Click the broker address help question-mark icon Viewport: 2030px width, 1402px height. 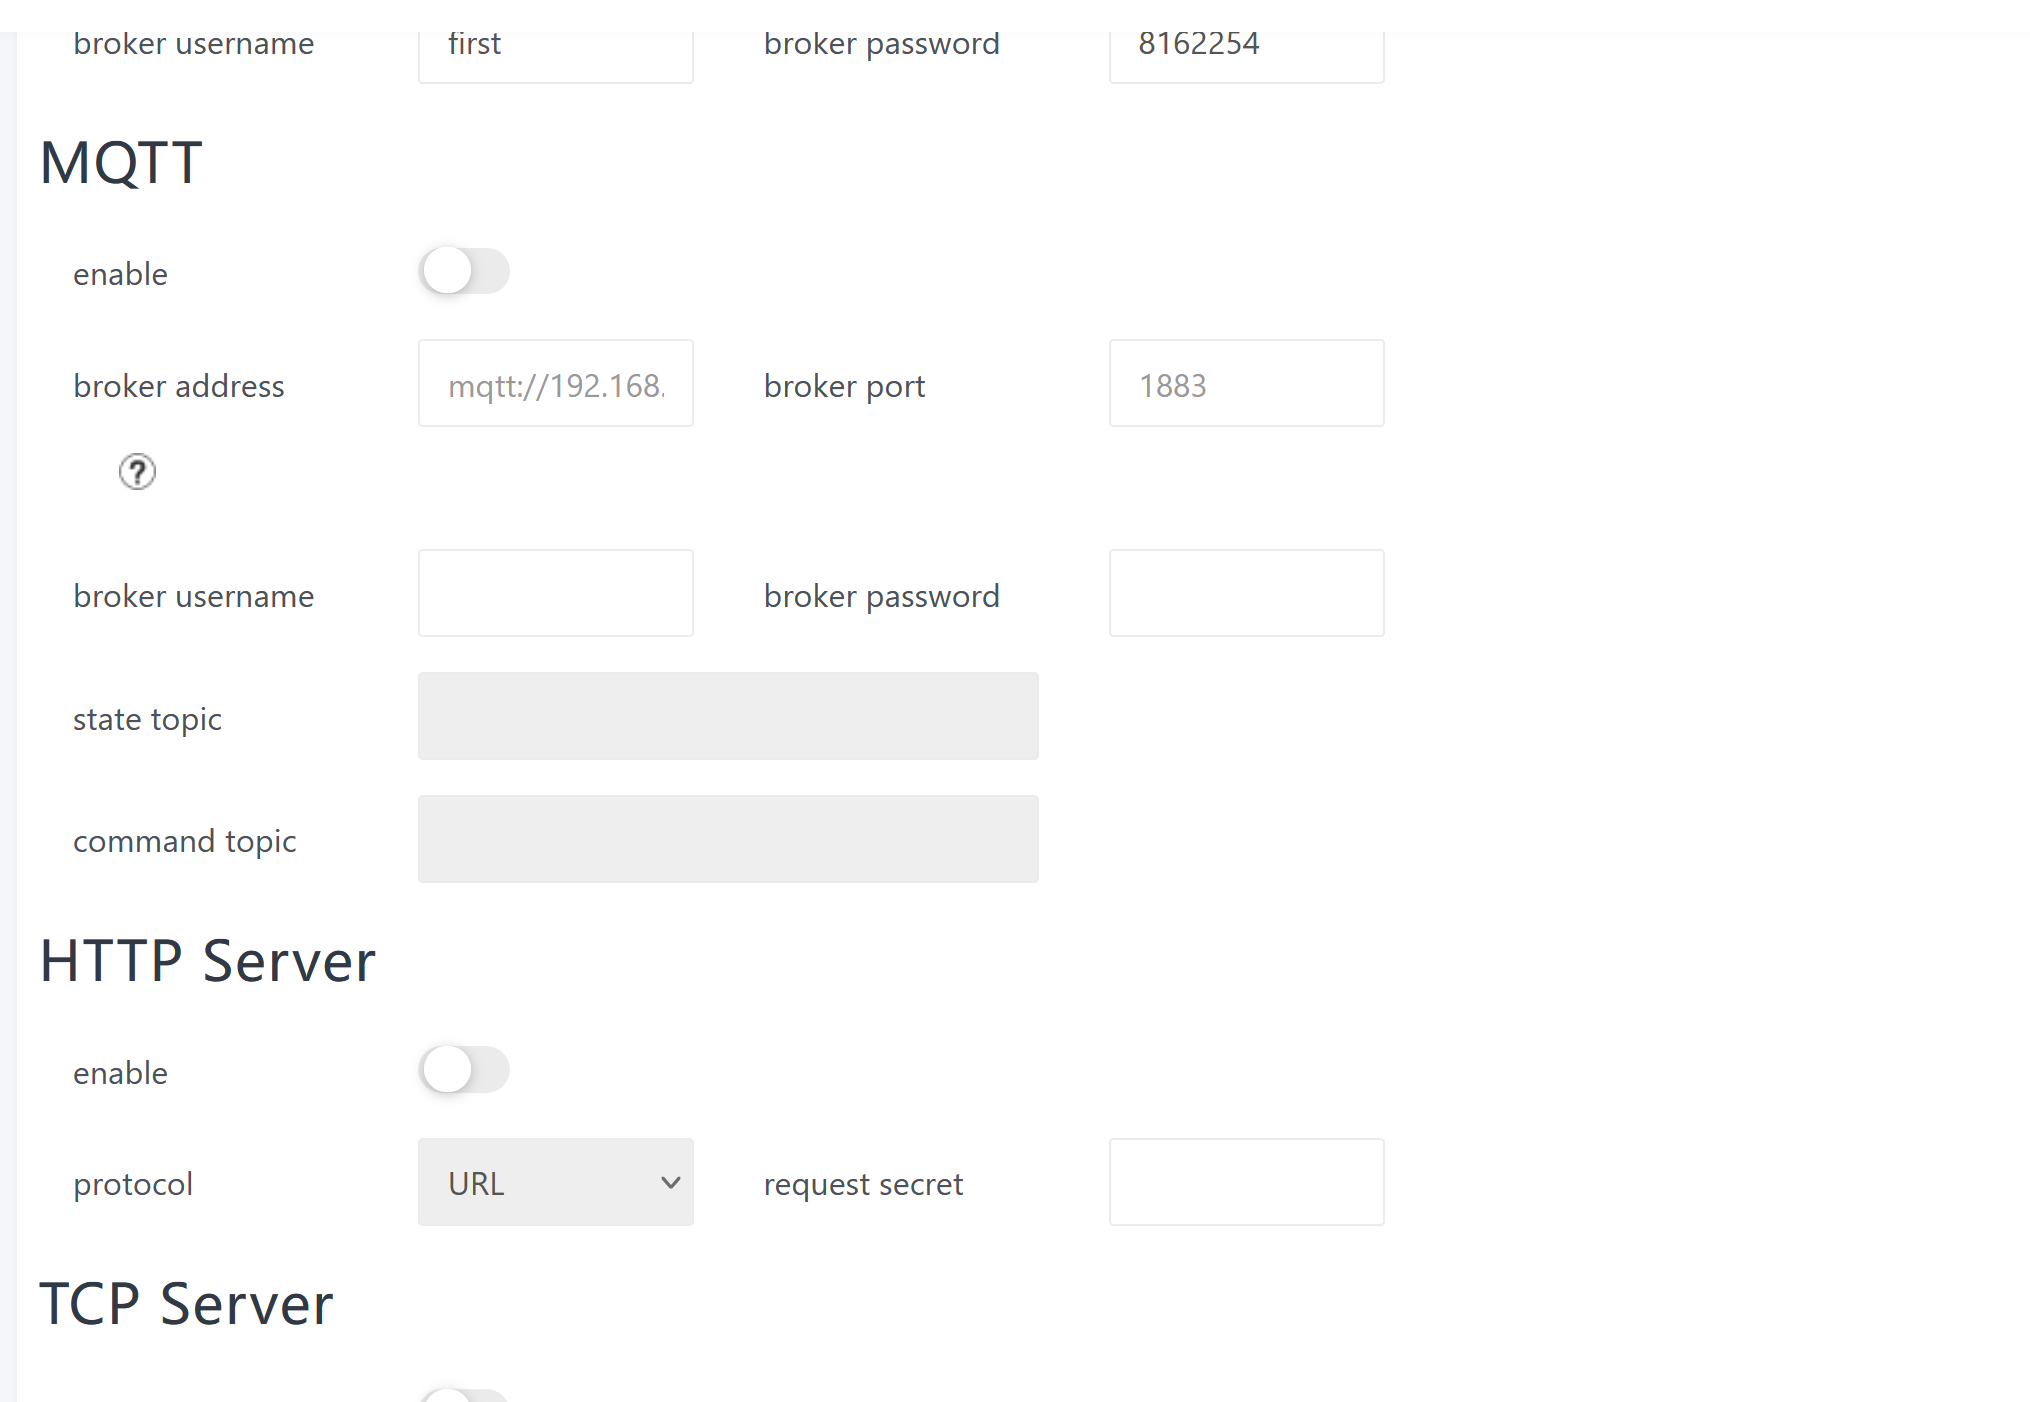click(137, 471)
